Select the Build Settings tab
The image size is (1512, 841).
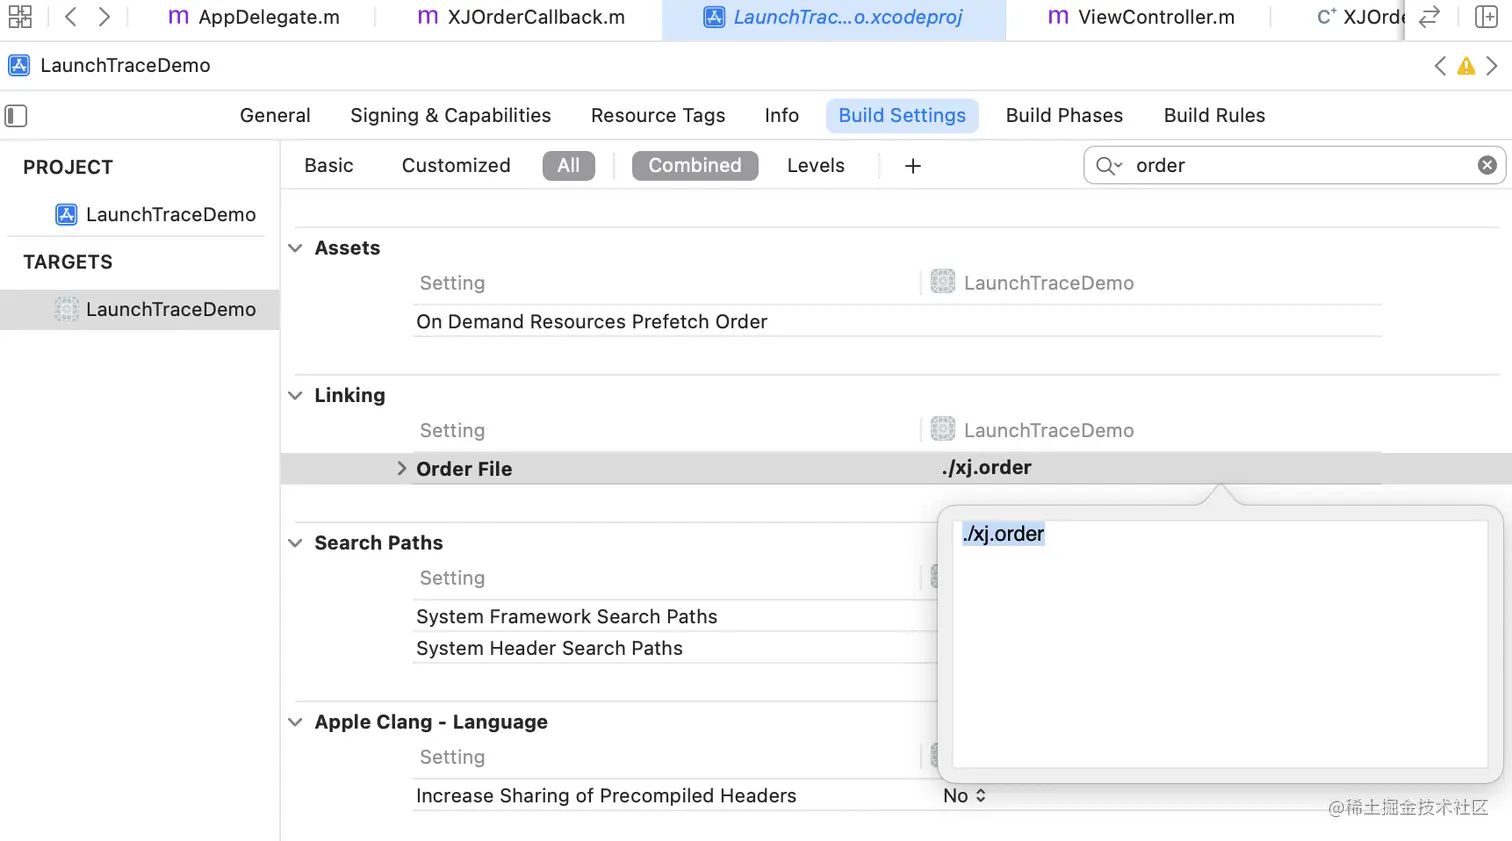click(902, 115)
